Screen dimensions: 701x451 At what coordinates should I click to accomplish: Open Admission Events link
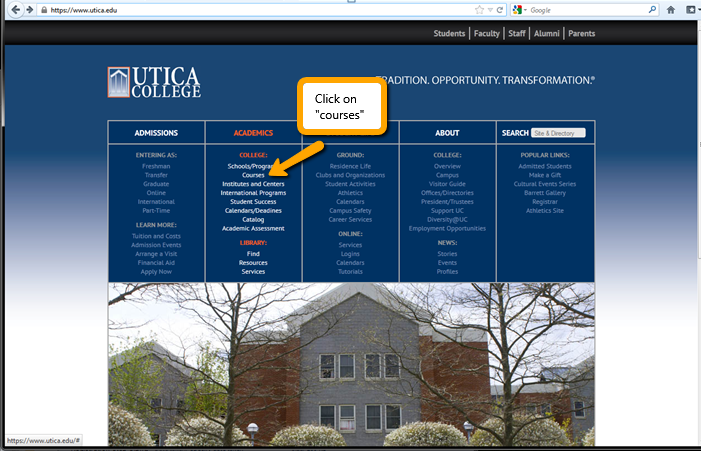click(156, 245)
